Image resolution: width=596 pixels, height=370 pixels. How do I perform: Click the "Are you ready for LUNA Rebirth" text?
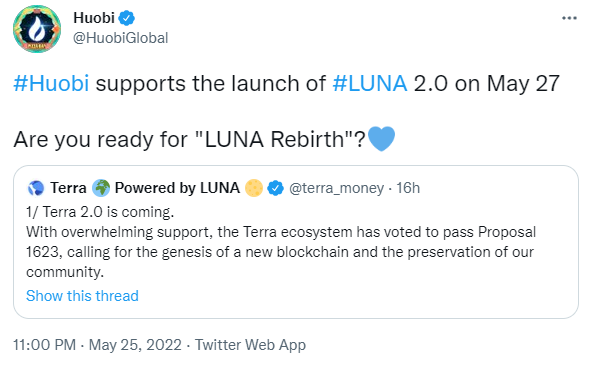pos(189,139)
